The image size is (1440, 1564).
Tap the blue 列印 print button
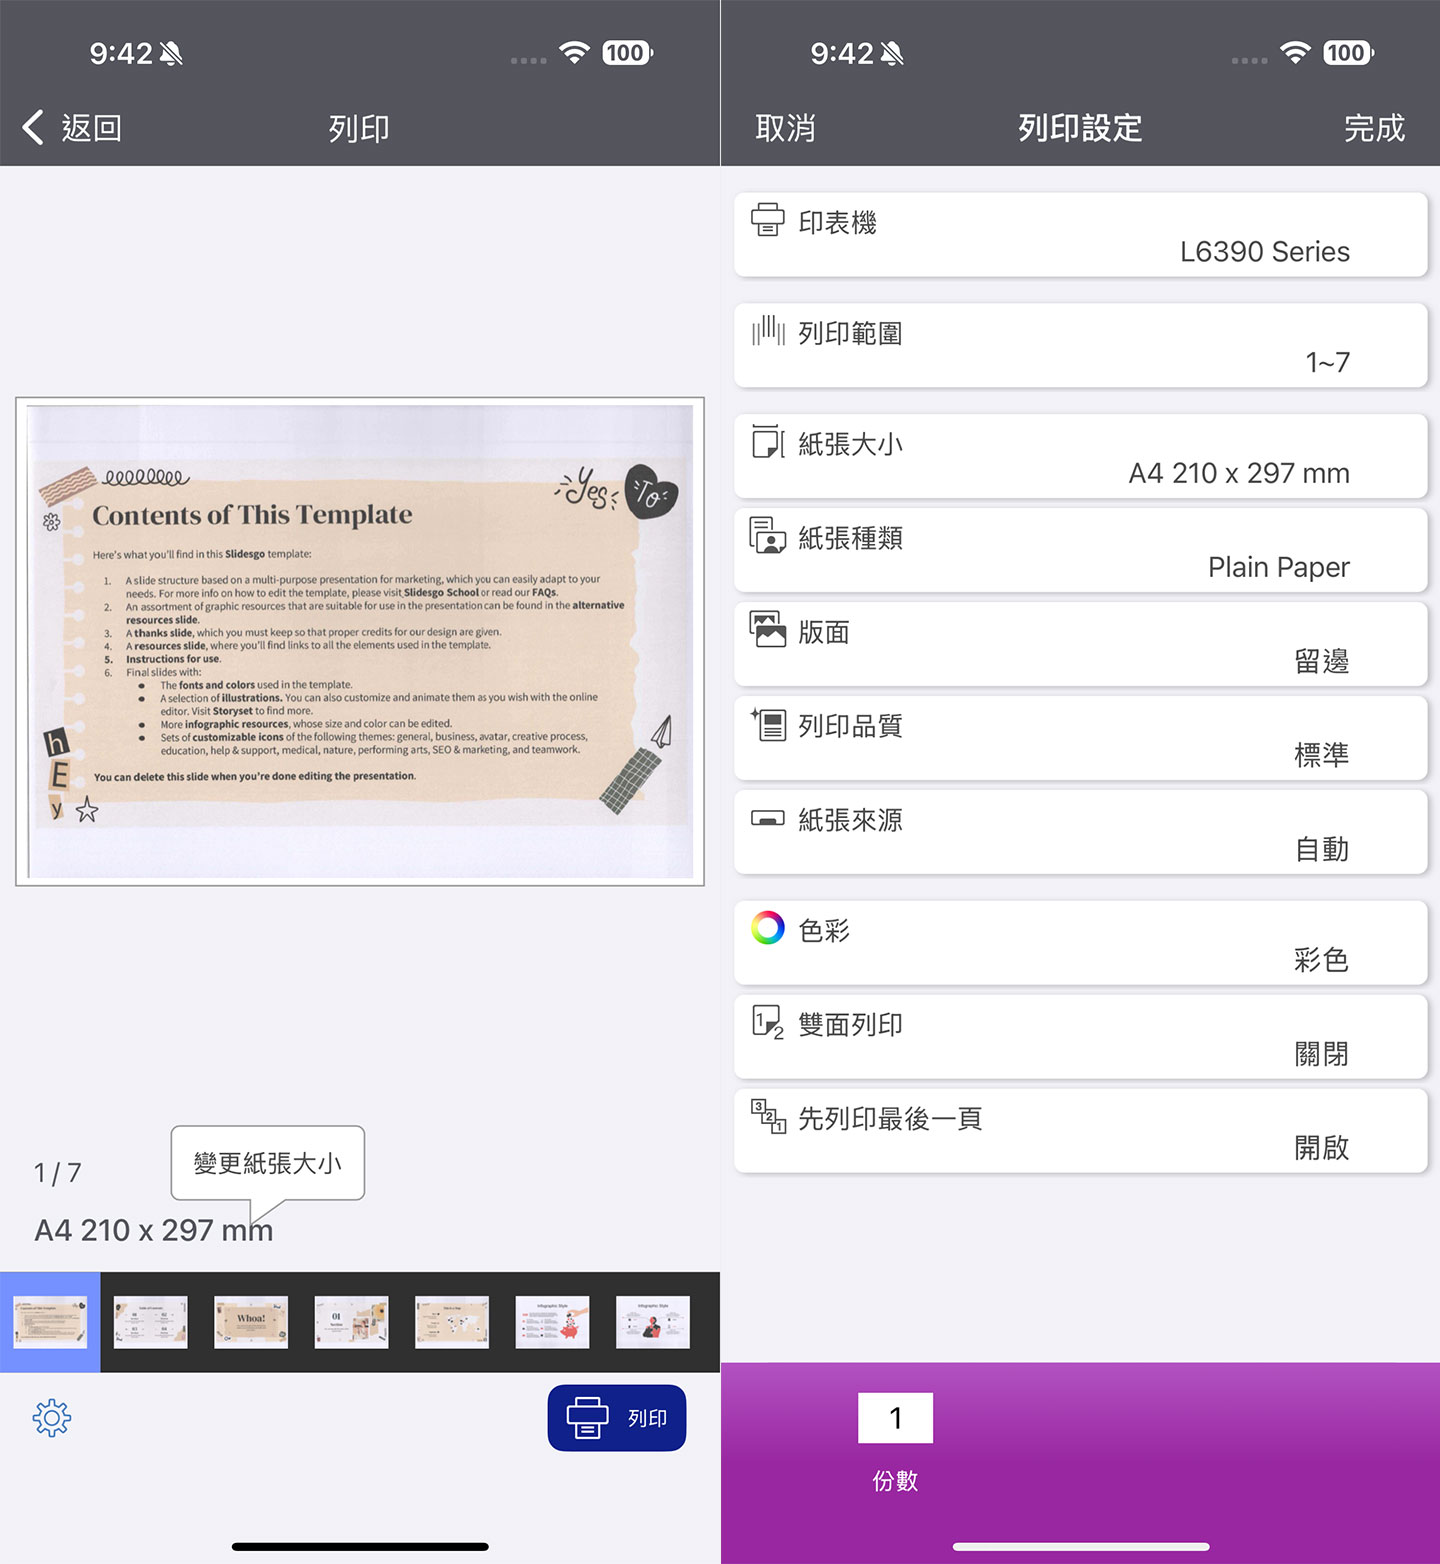click(617, 1418)
